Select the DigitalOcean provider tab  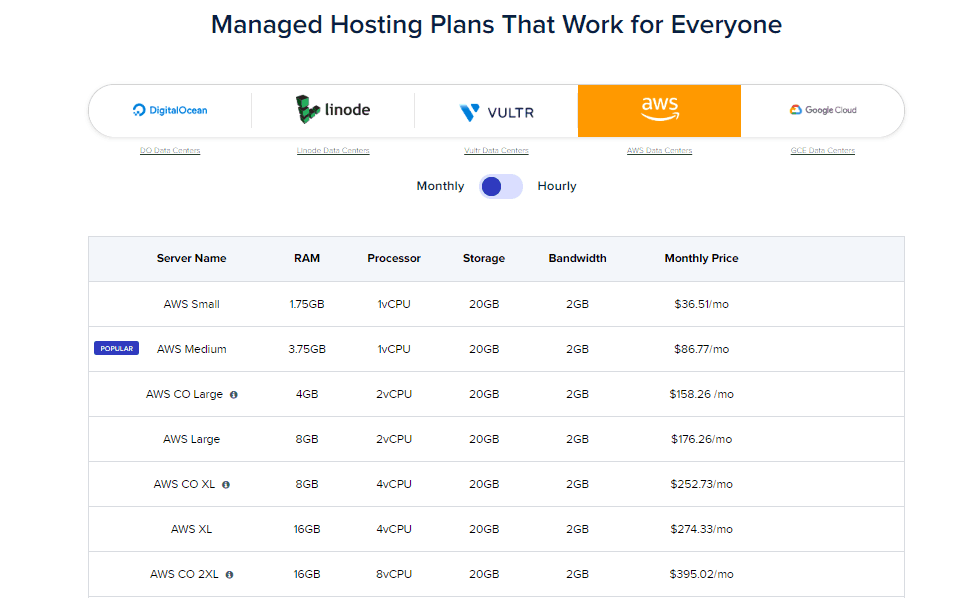coord(170,111)
